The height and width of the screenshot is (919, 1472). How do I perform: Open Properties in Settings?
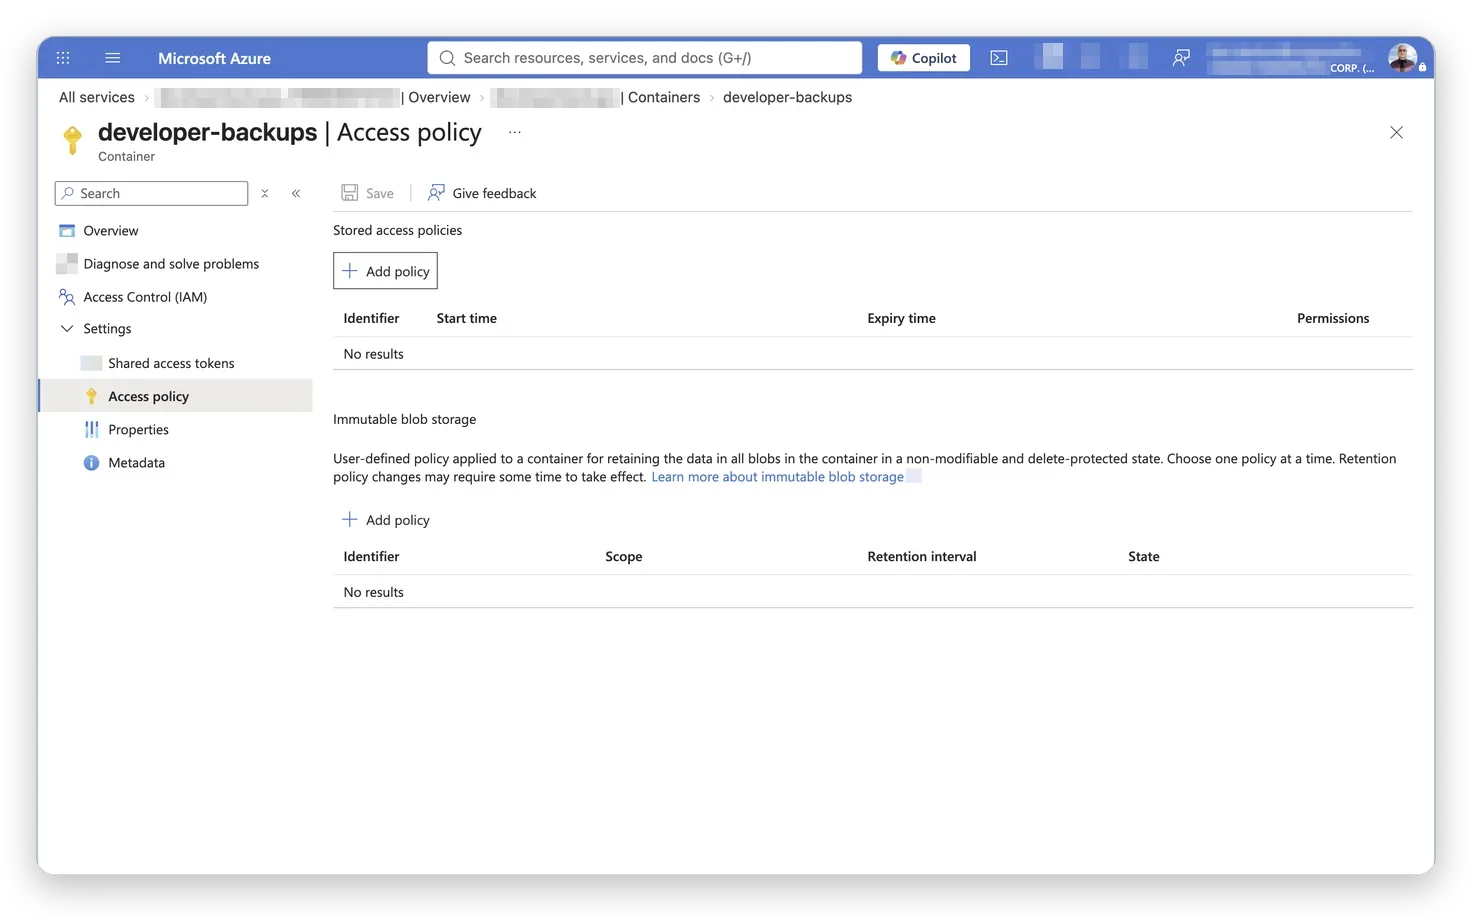138,429
